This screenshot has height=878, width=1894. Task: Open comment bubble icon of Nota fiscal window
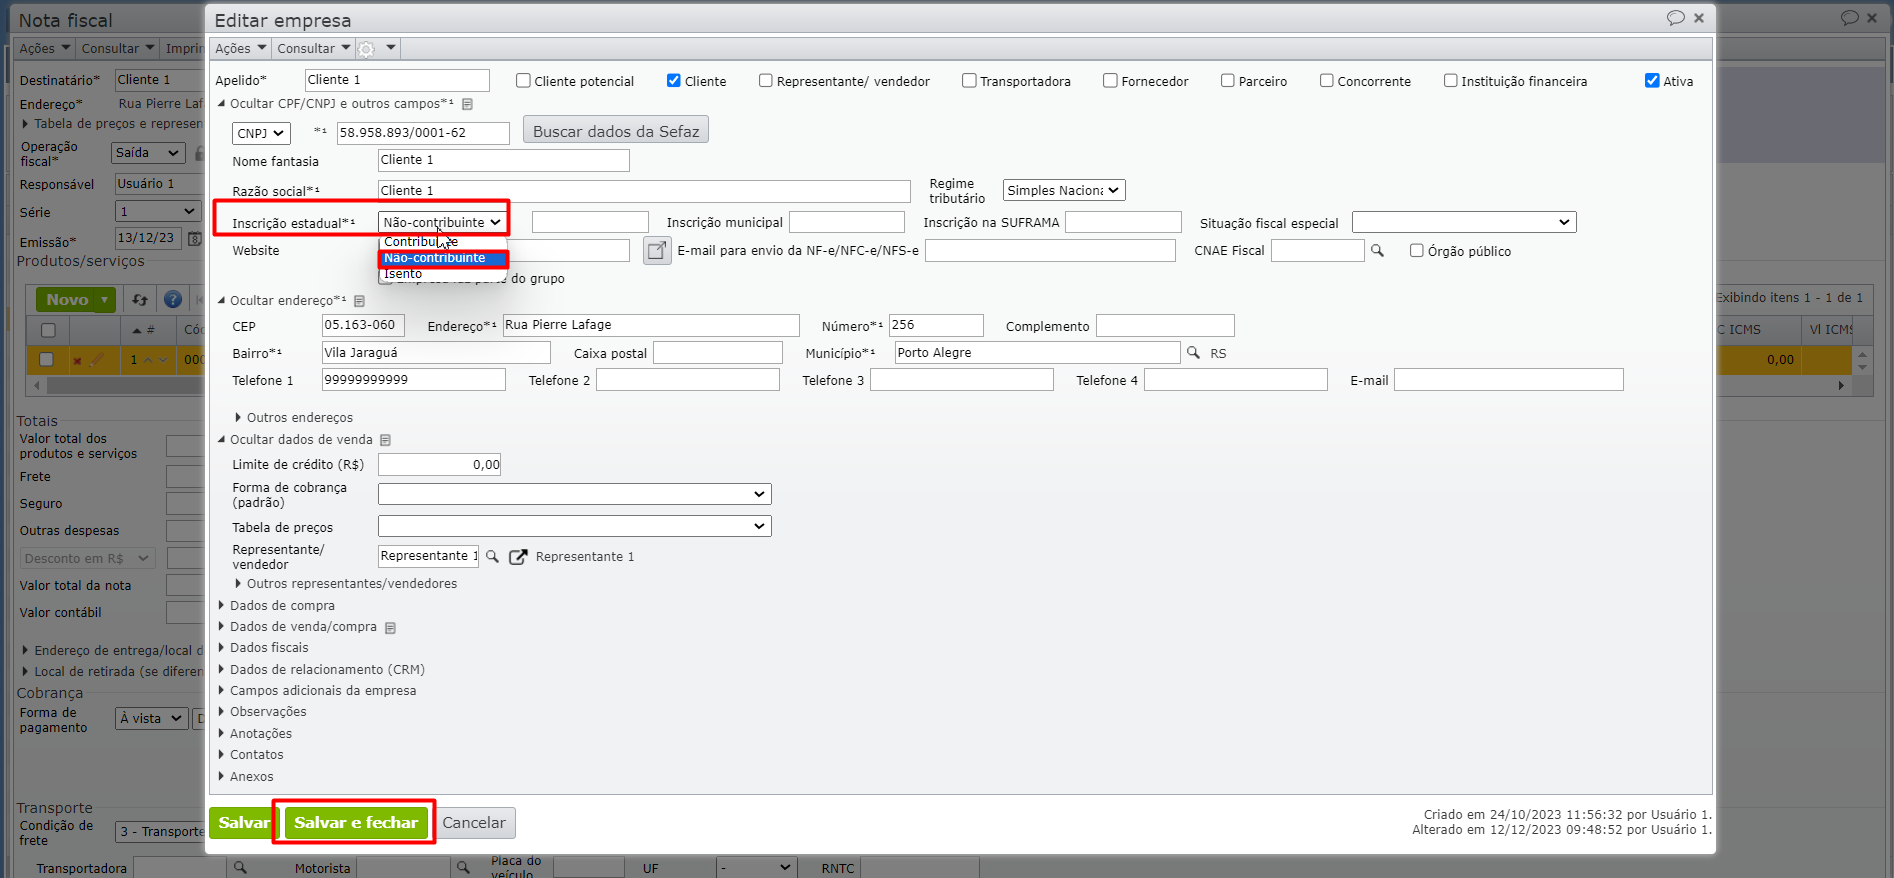pyautogui.click(x=1849, y=18)
